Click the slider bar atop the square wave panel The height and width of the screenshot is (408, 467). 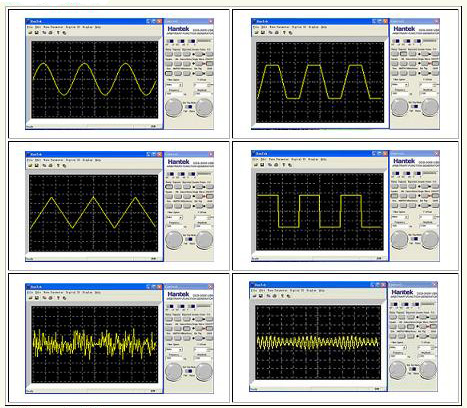tap(431, 173)
